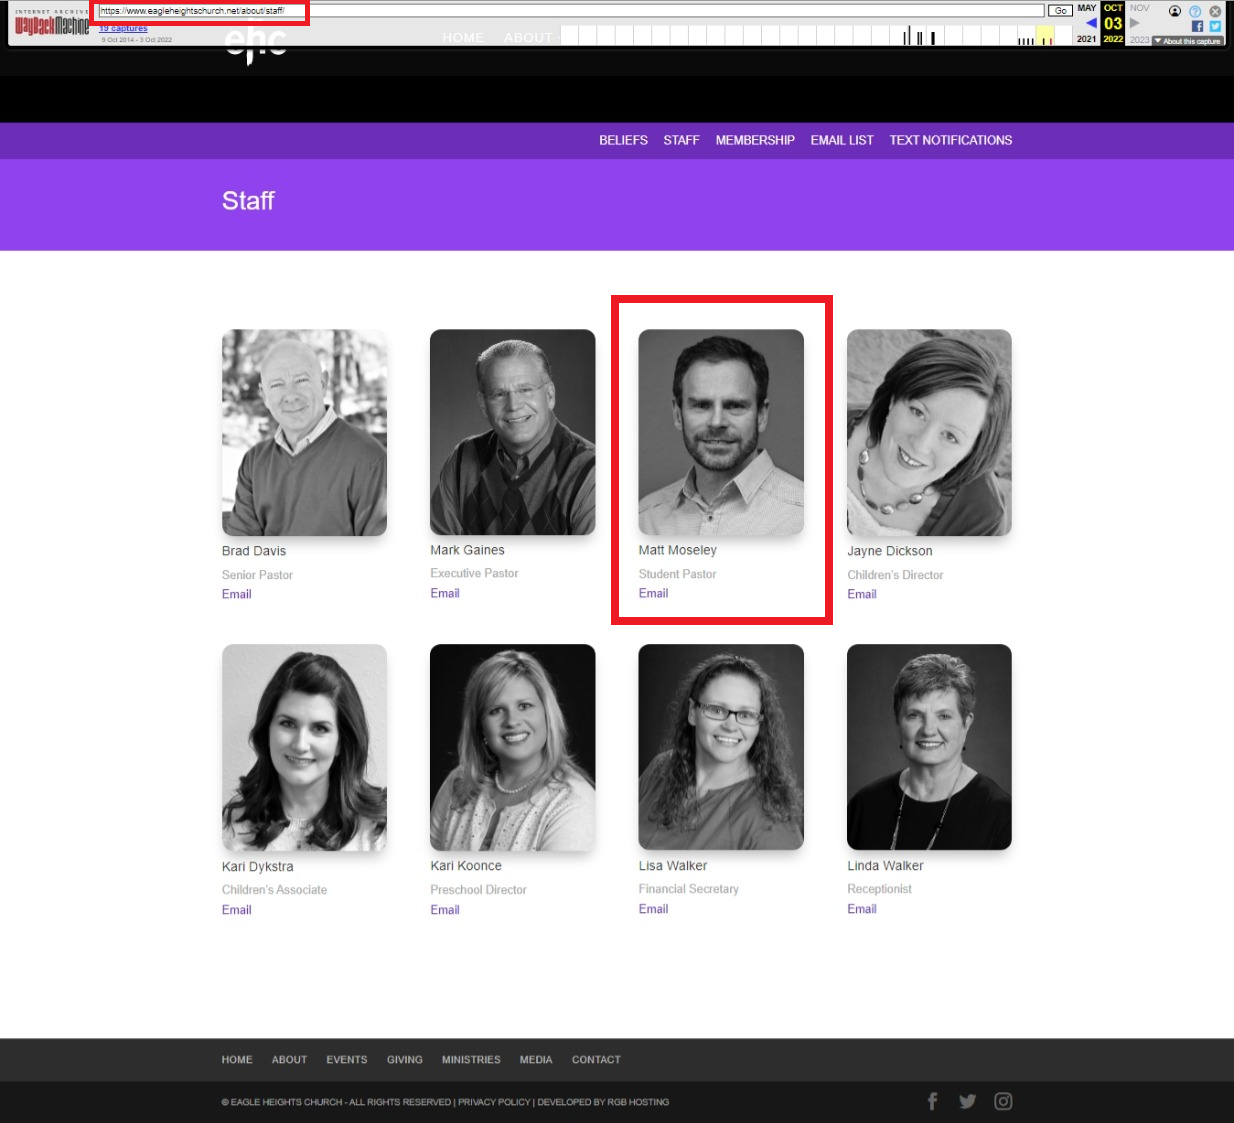Click Brad Davis's photo
Viewport: 1234px width, 1123px height.
tap(304, 432)
